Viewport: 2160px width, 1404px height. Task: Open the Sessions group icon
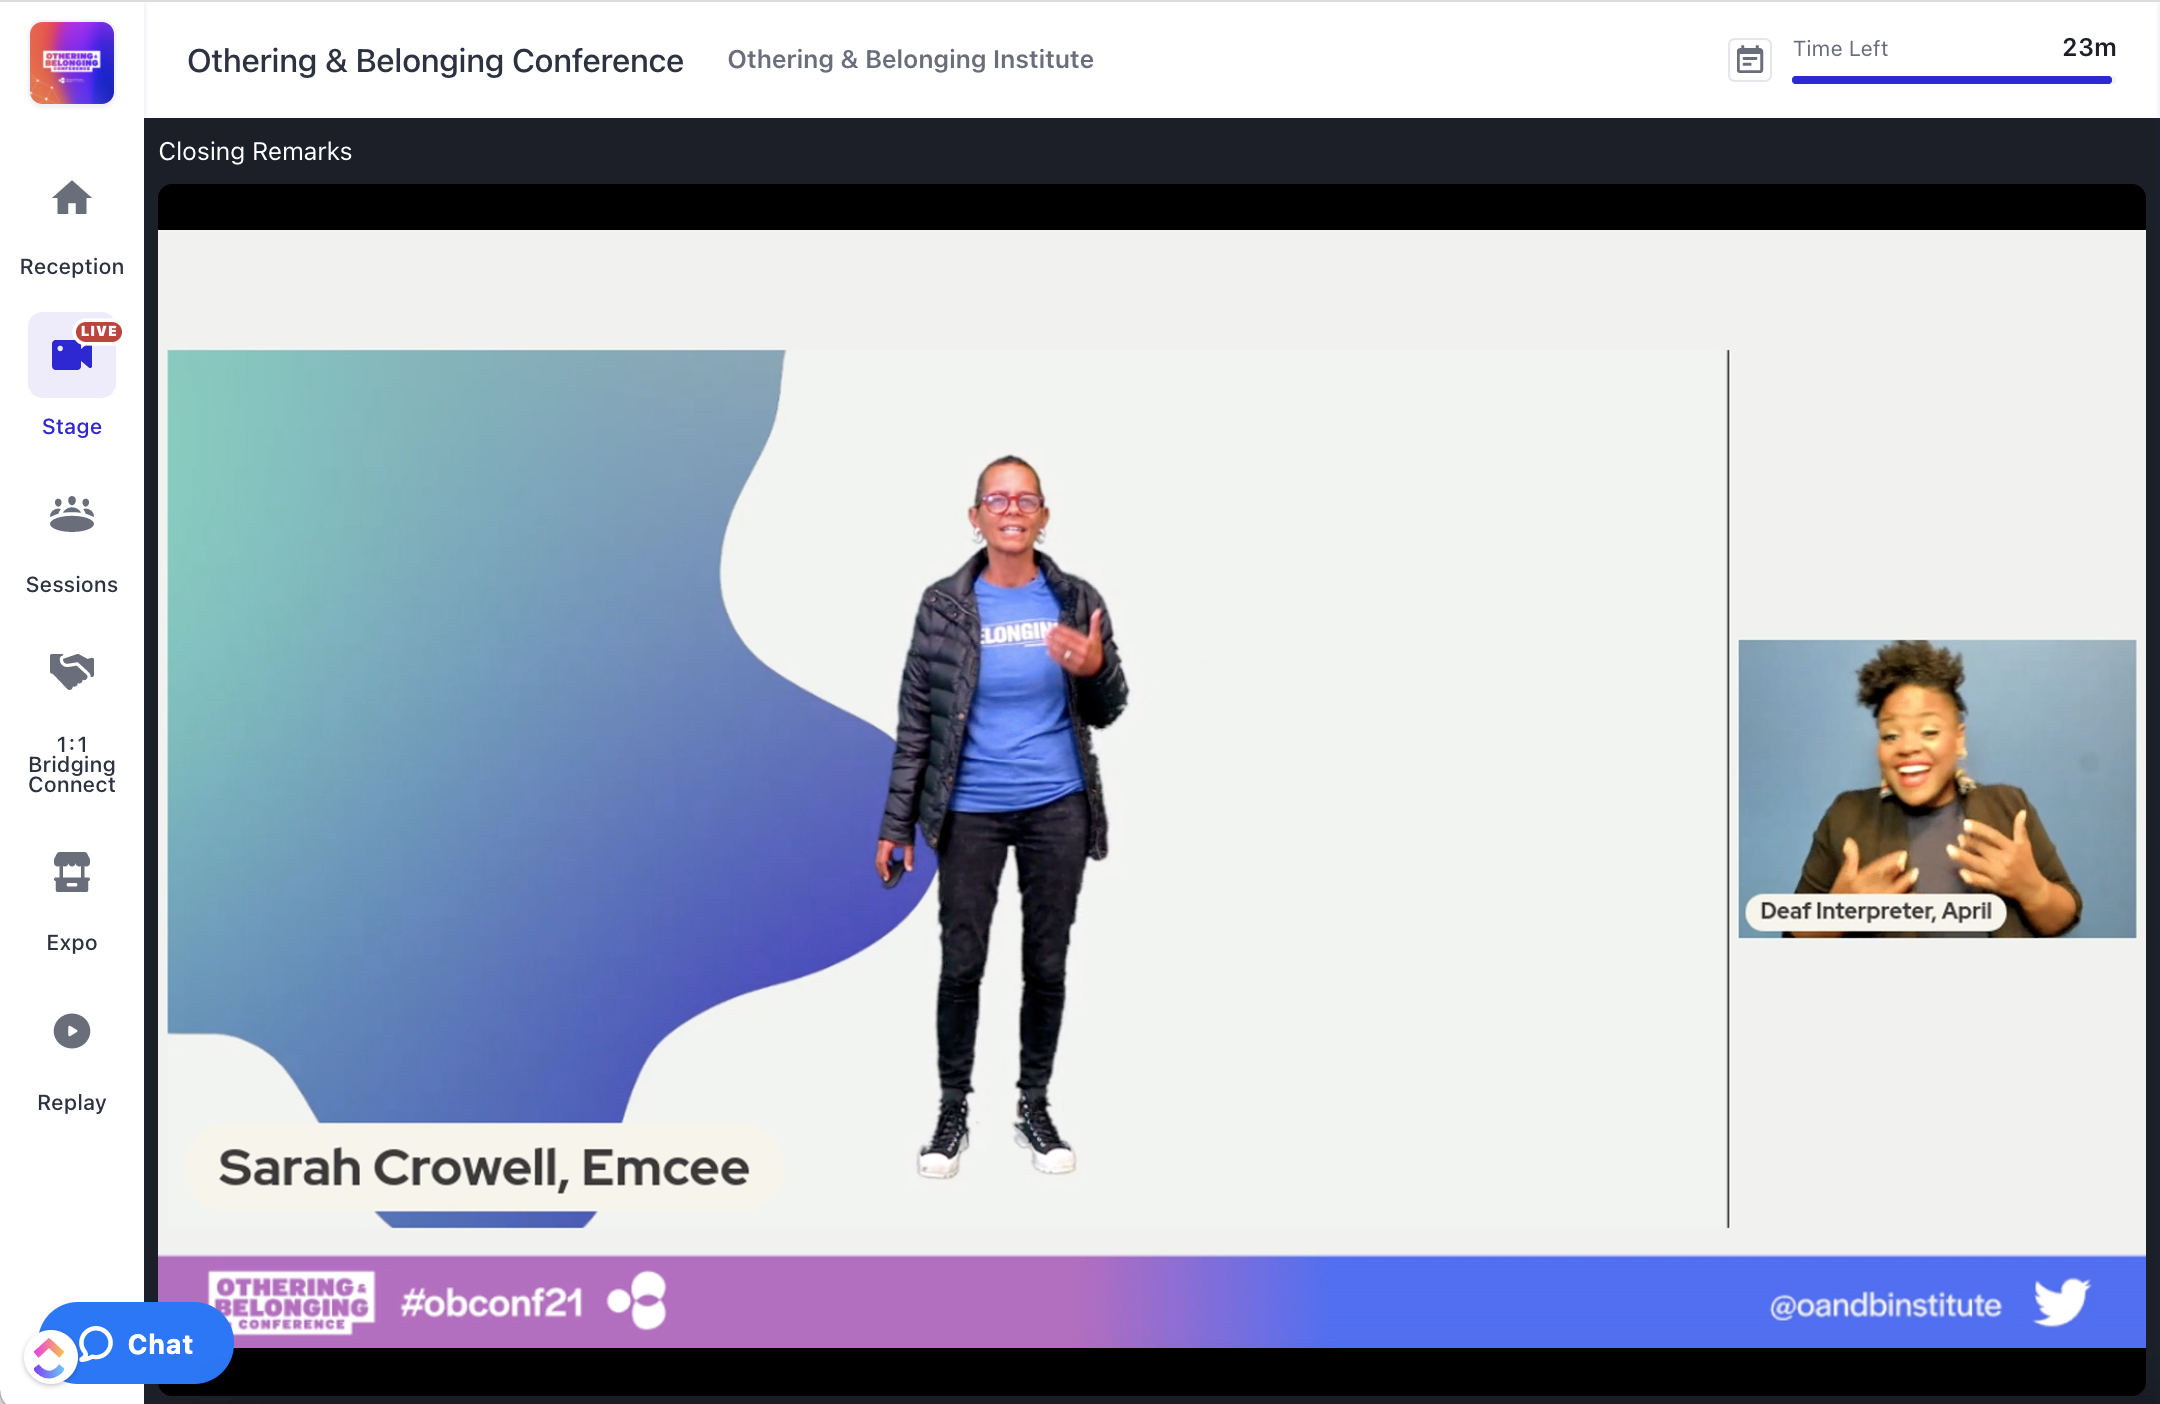72,514
